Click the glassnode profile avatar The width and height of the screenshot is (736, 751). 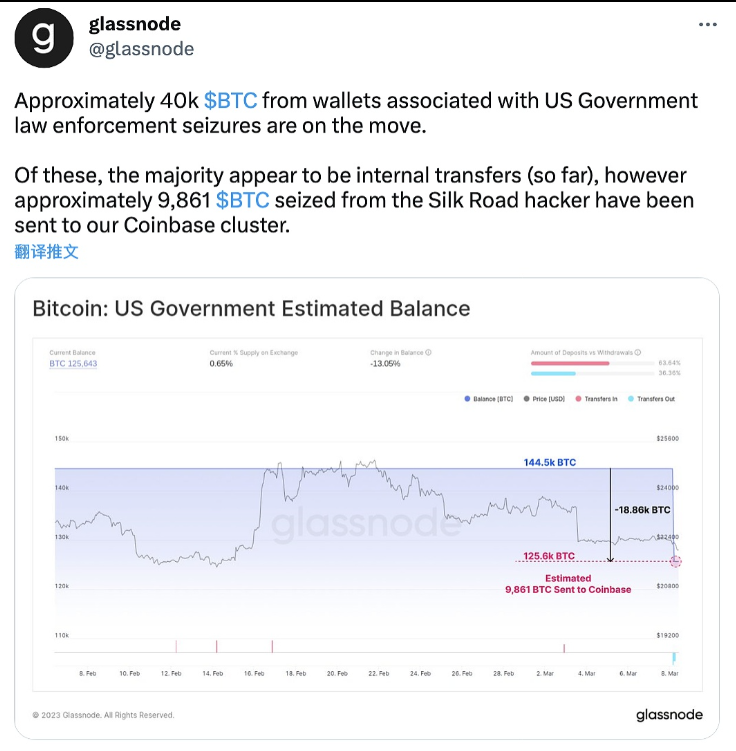pyautogui.click(x=43, y=36)
